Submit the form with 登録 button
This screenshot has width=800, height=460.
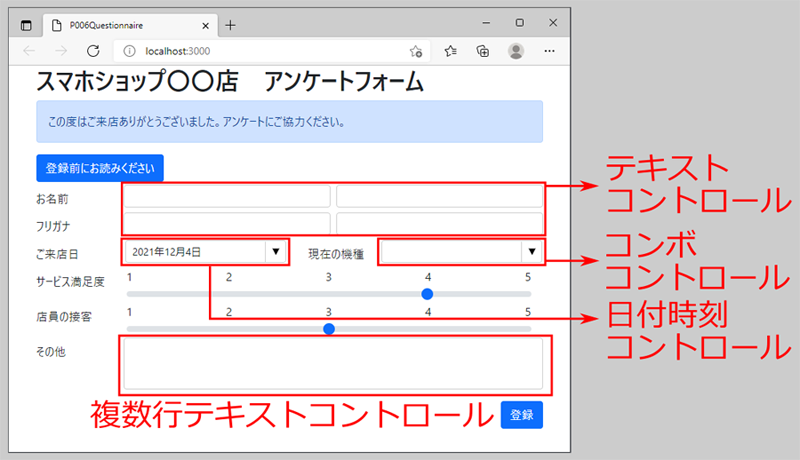pyautogui.click(x=522, y=415)
